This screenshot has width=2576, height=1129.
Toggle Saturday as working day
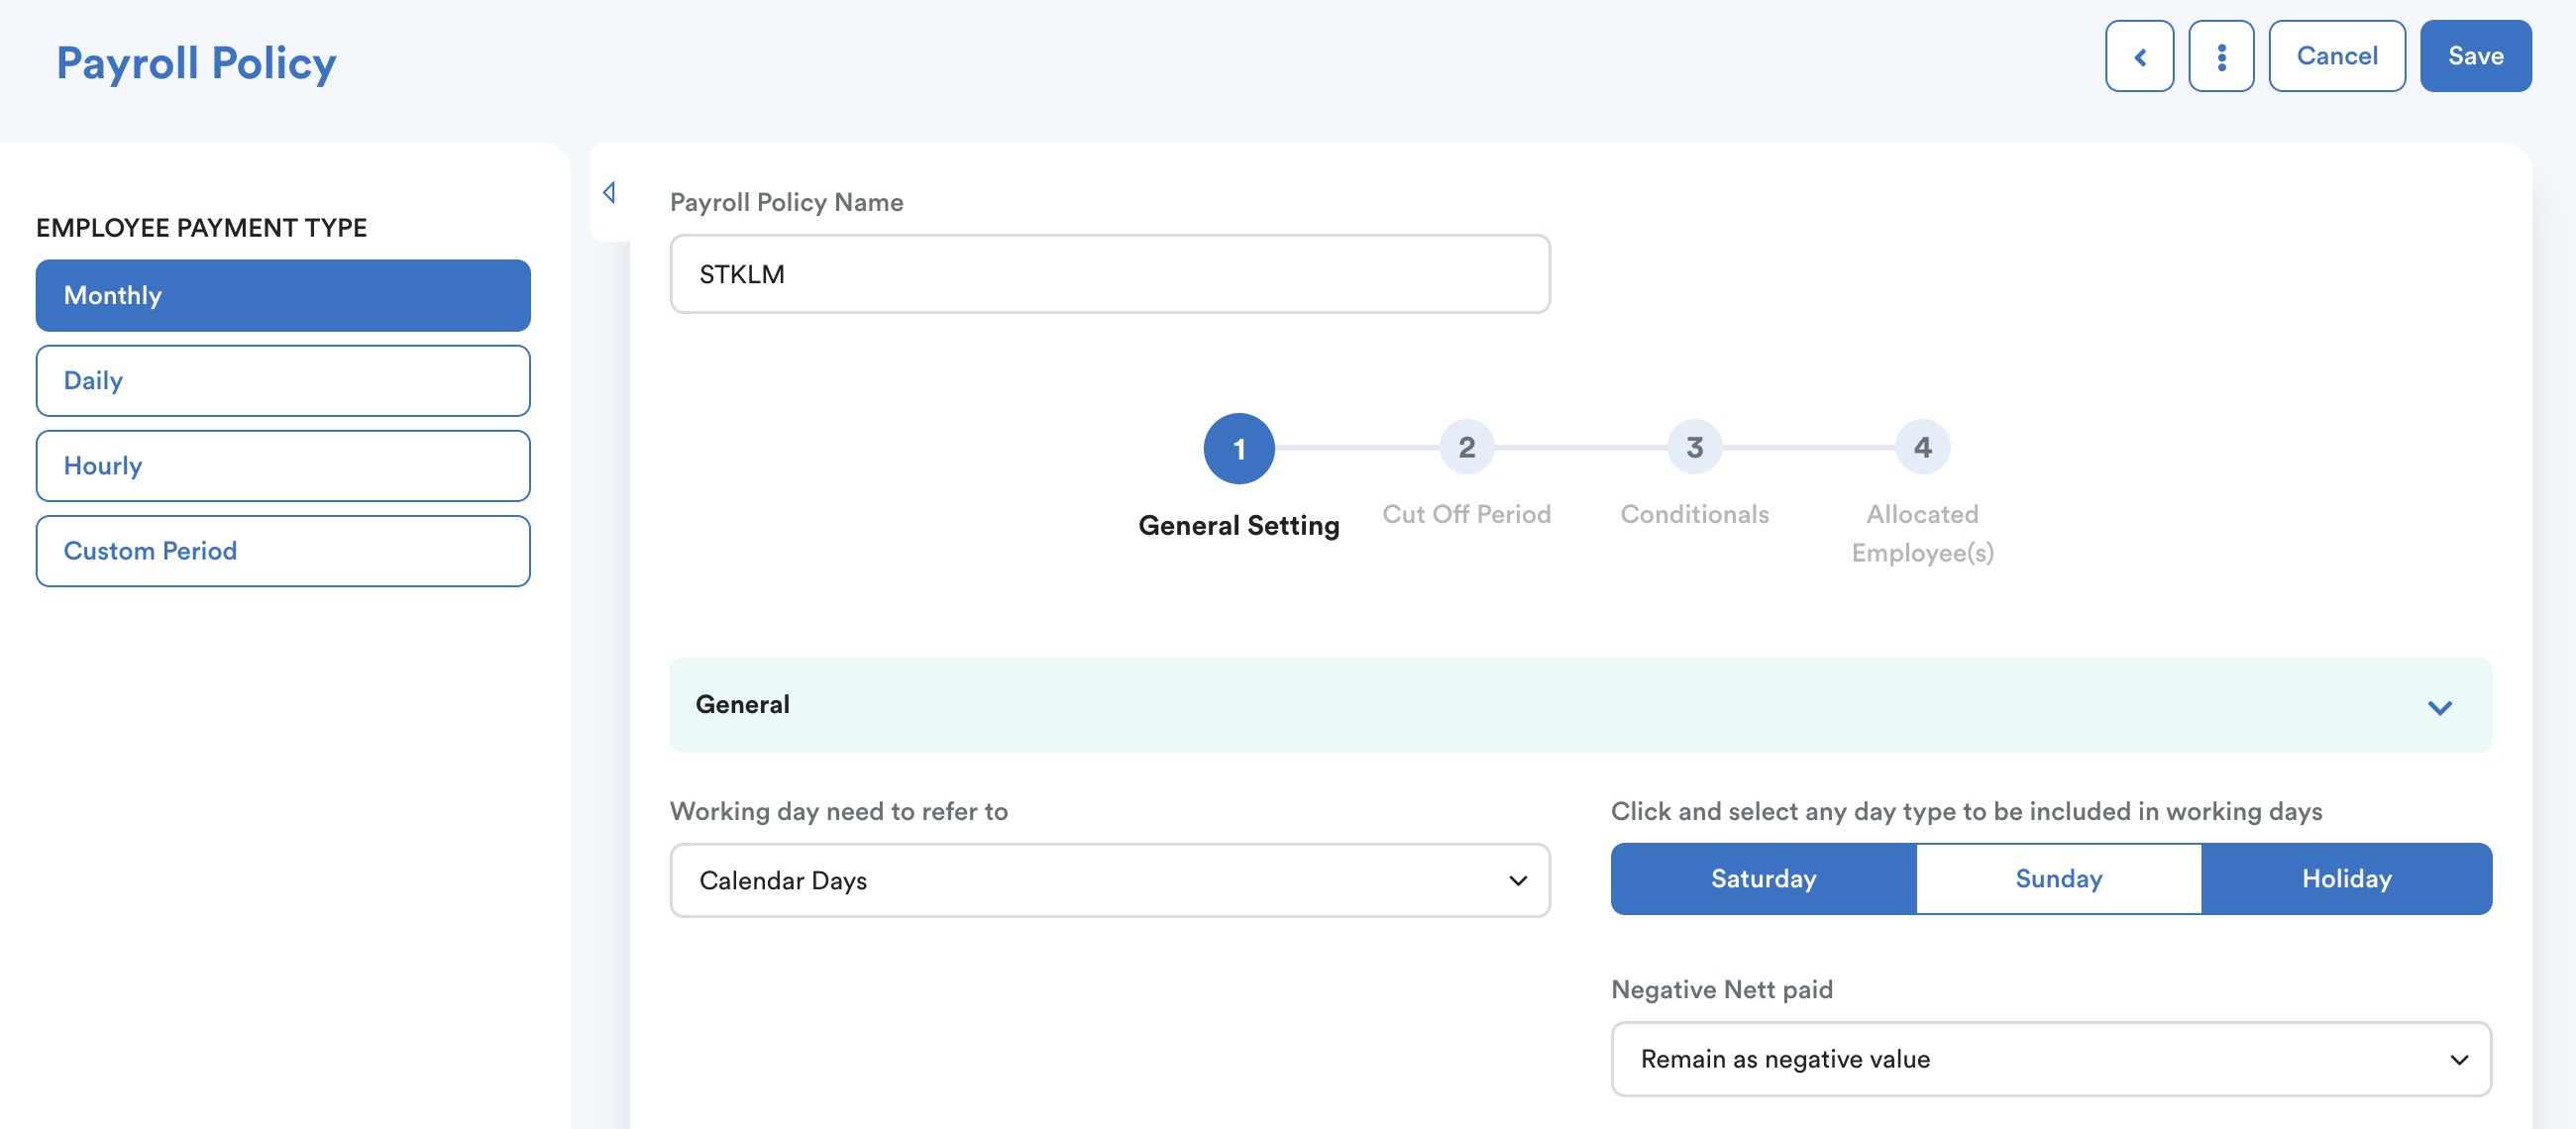(x=1763, y=879)
